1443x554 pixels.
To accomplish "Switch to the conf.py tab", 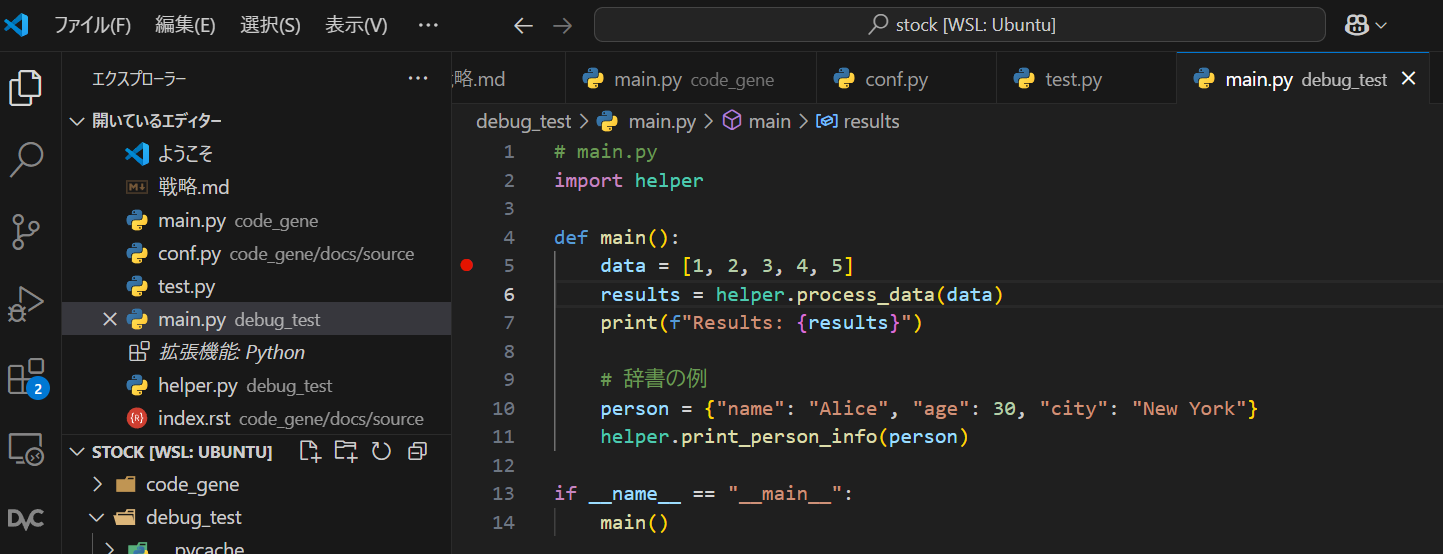I will [x=906, y=79].
